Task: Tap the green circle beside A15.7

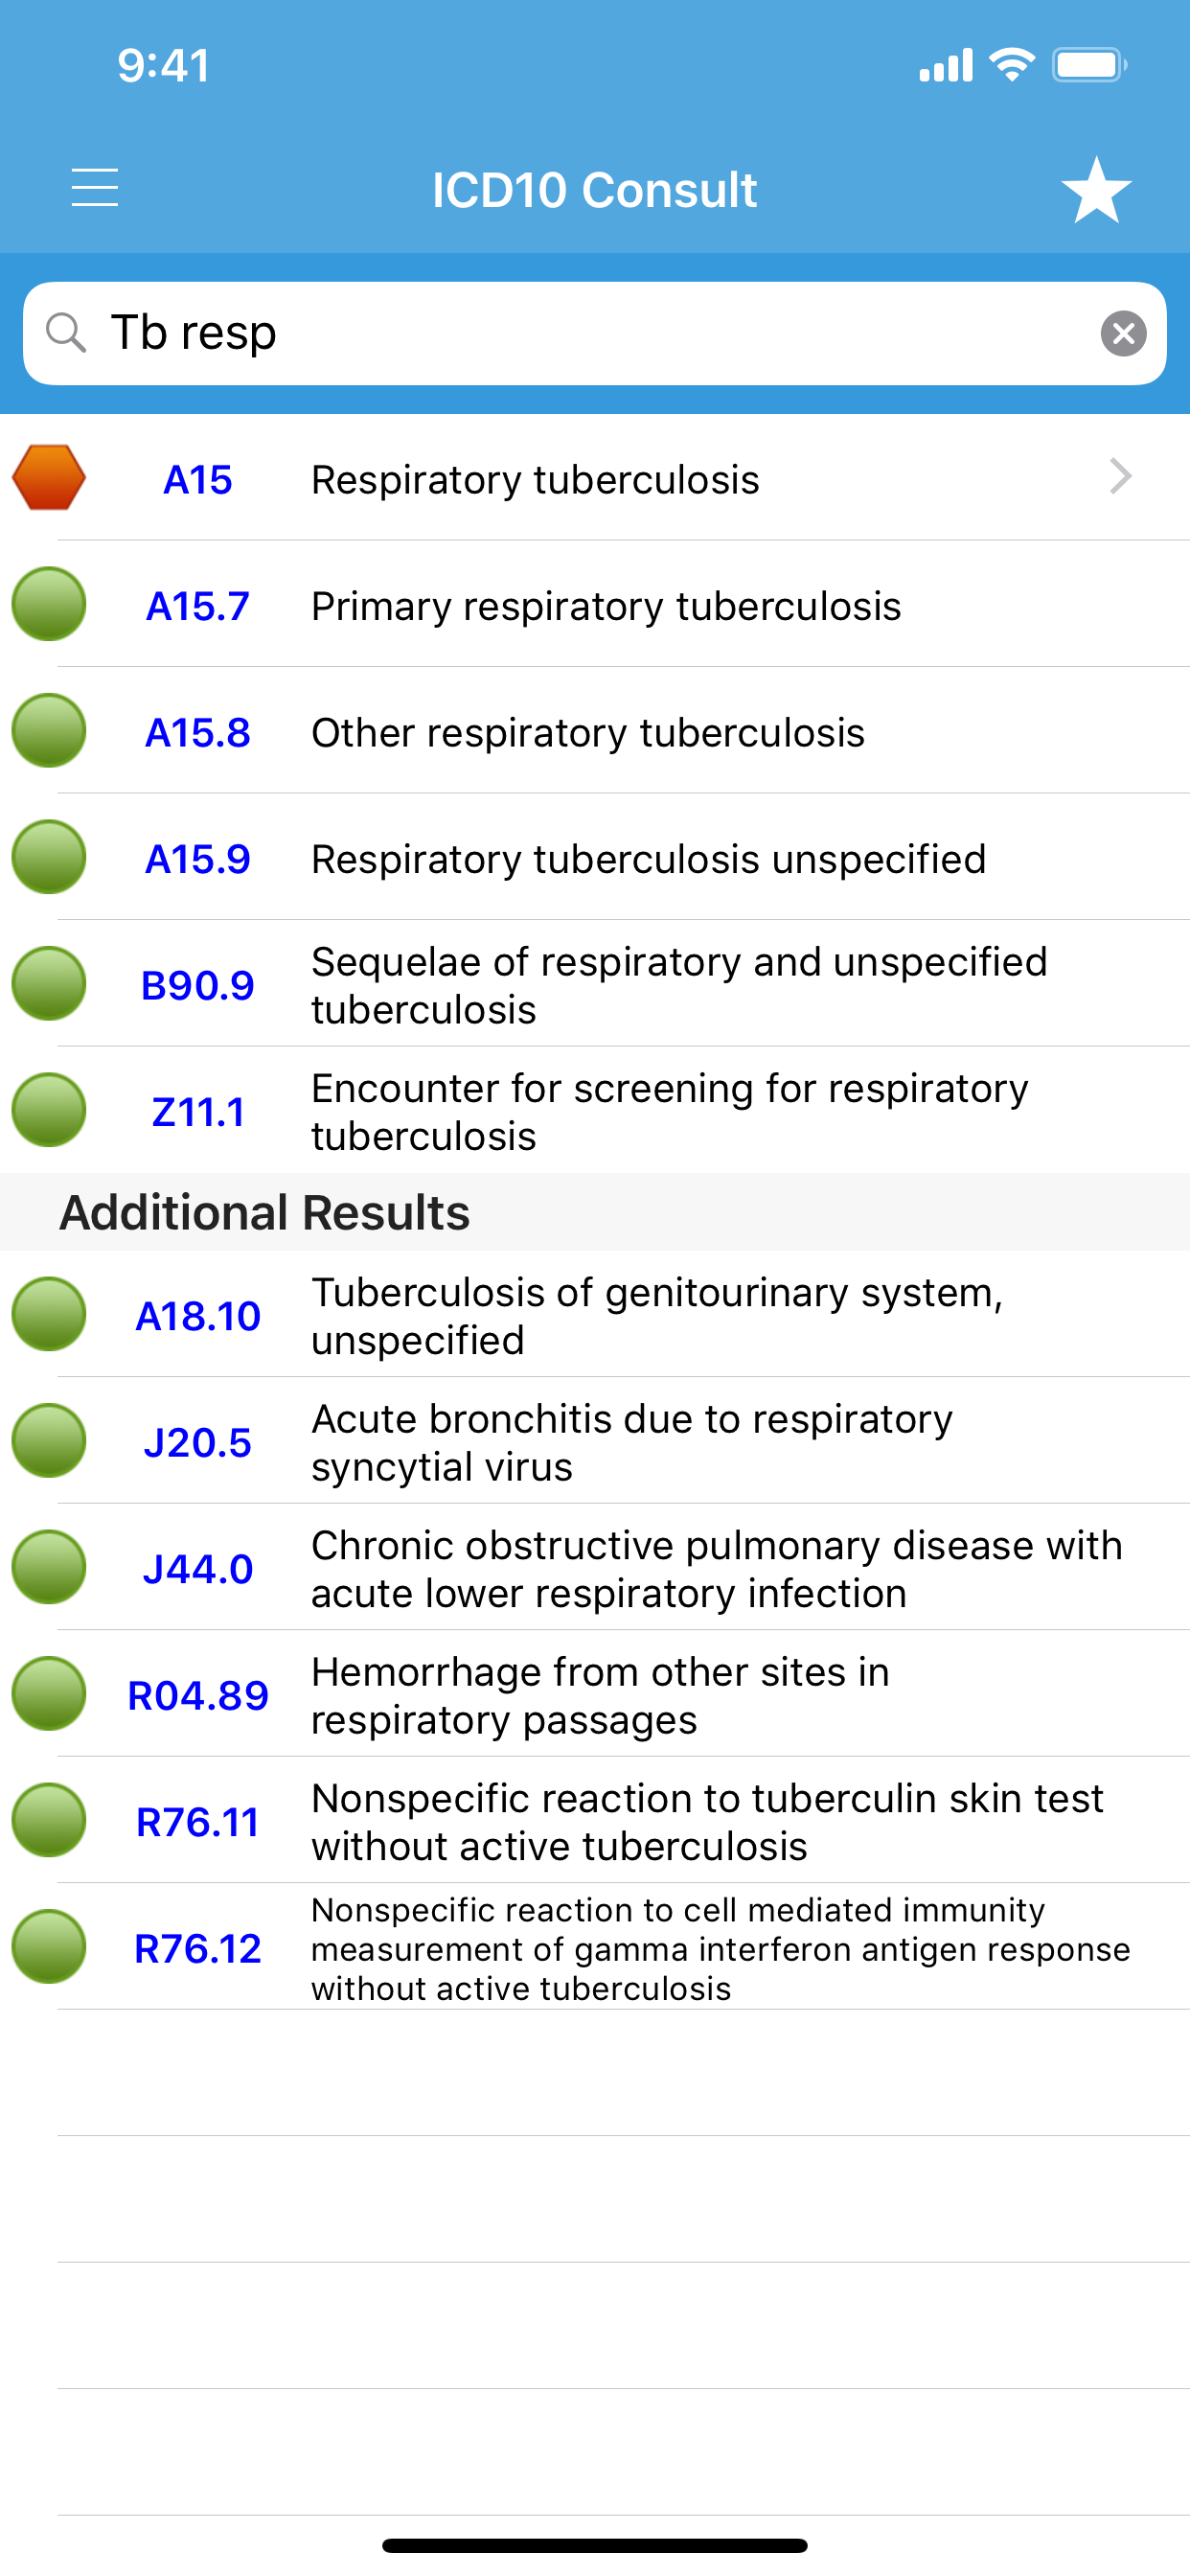Action: 49,604
